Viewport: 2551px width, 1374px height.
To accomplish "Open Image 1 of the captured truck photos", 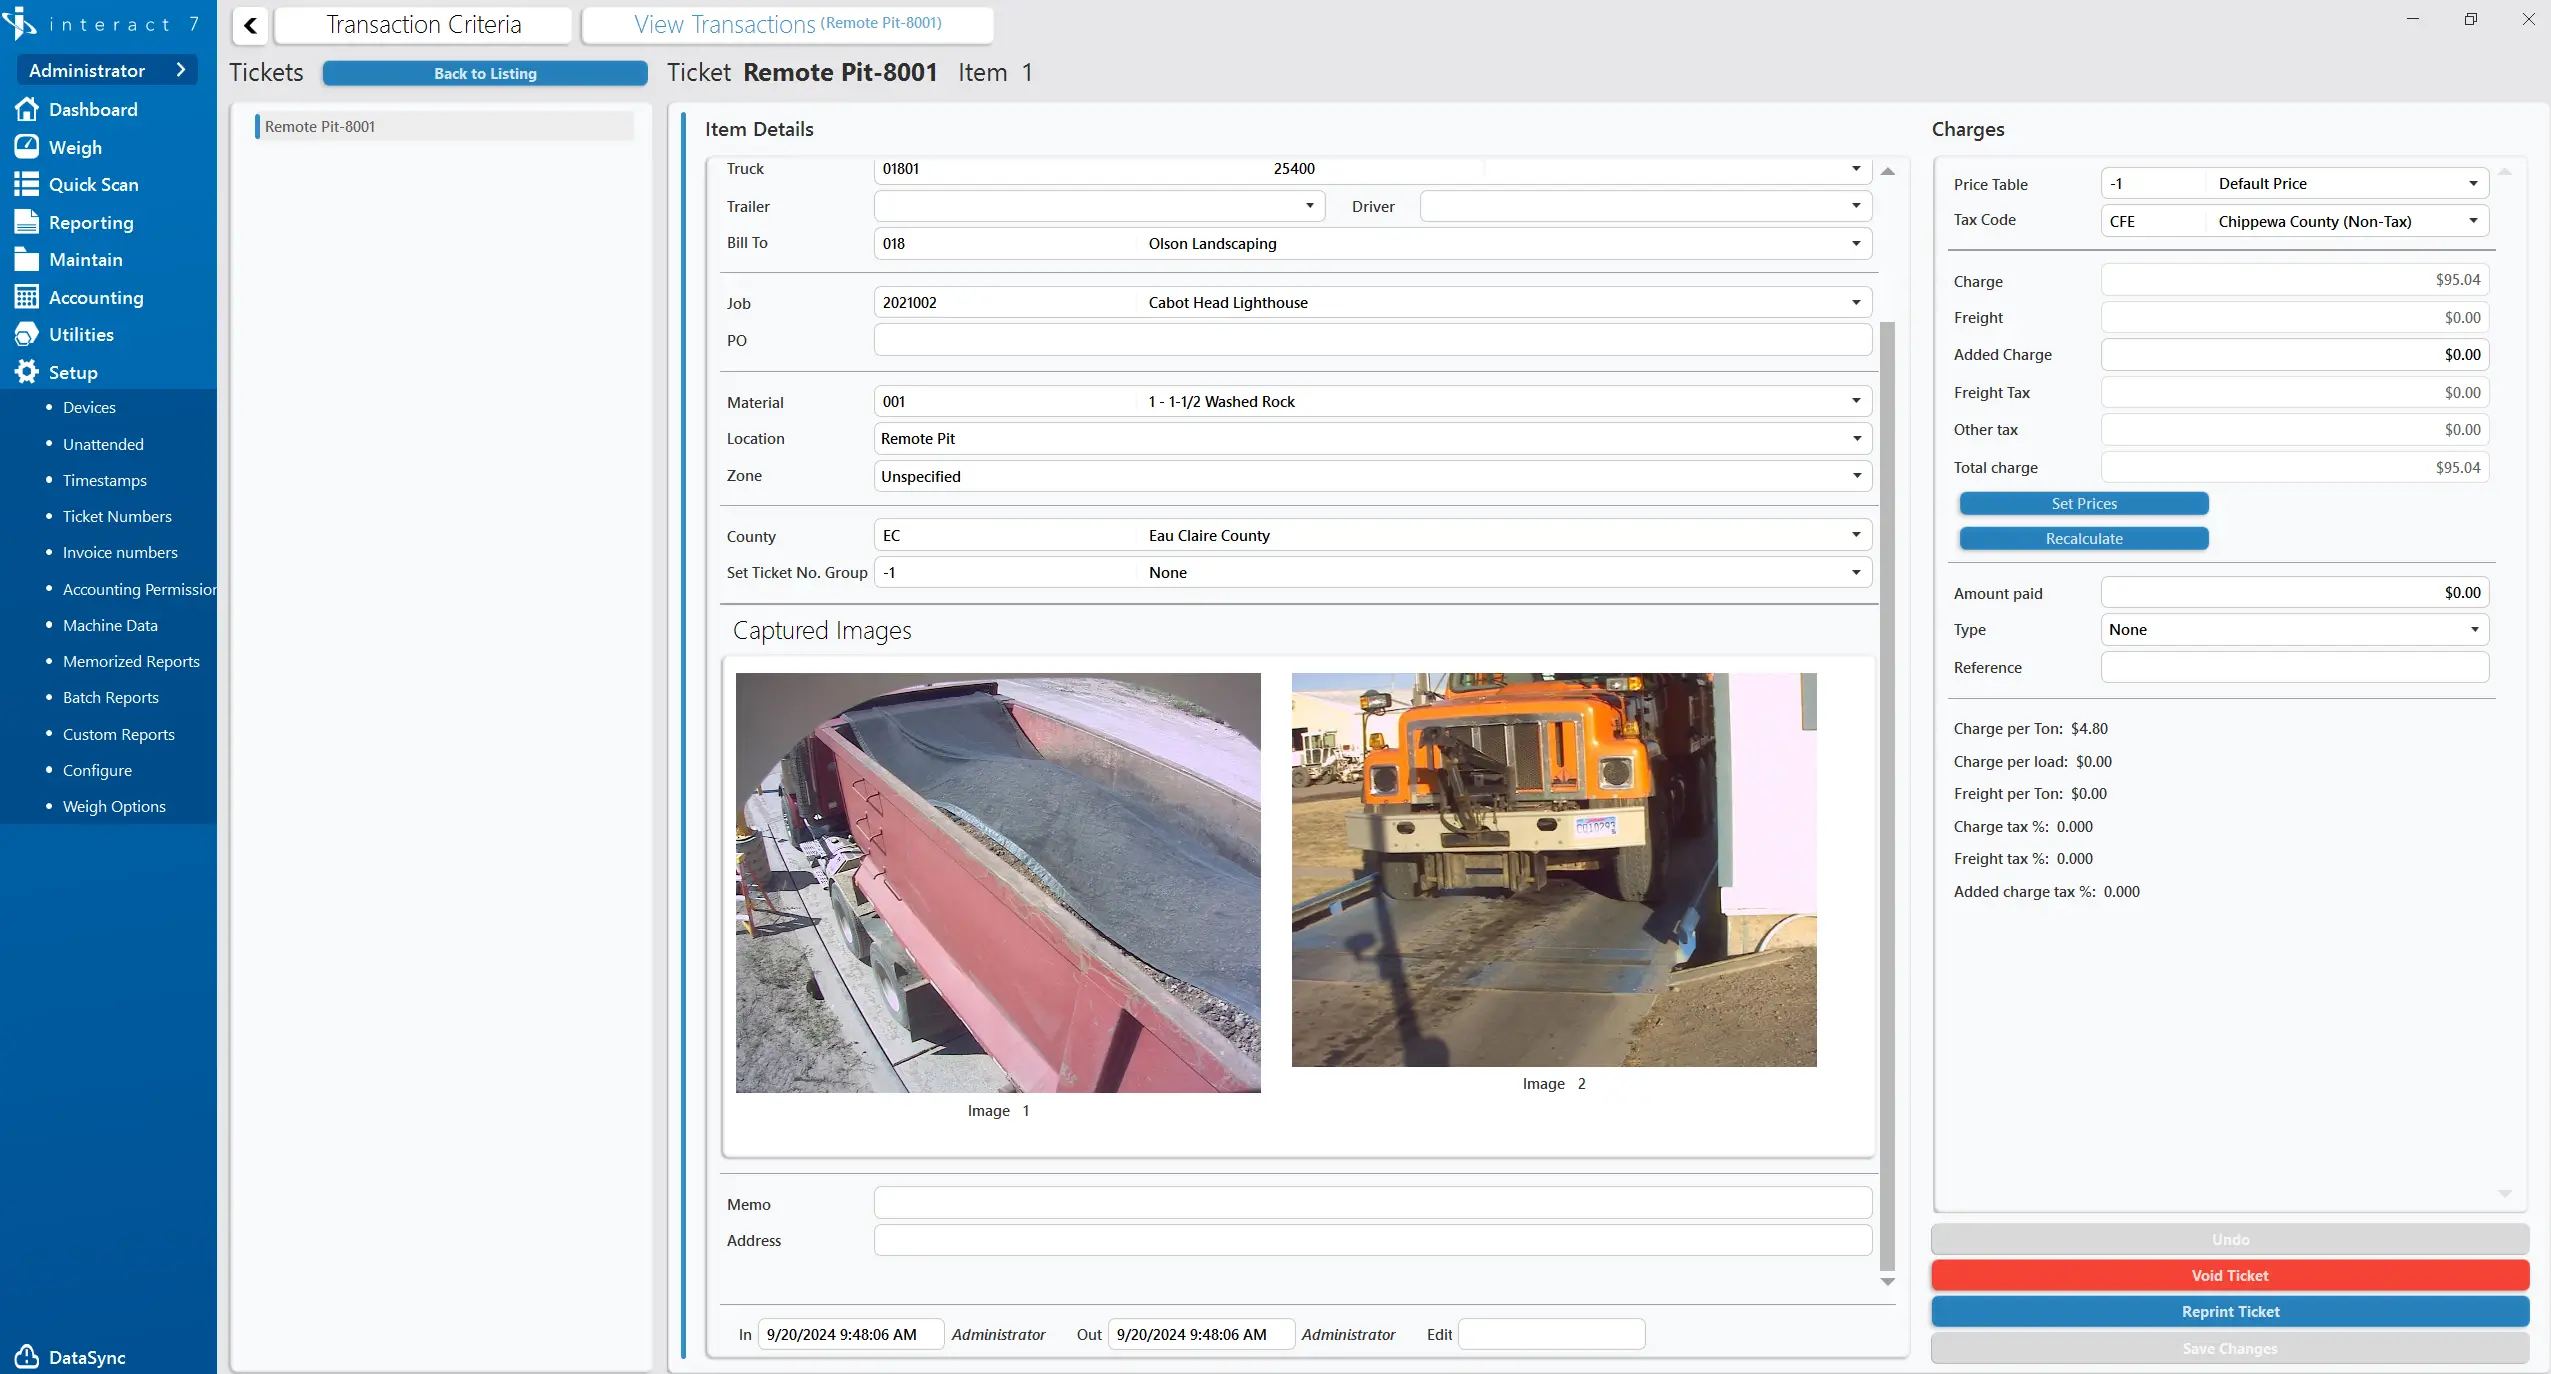I will (x=997, y=880).
